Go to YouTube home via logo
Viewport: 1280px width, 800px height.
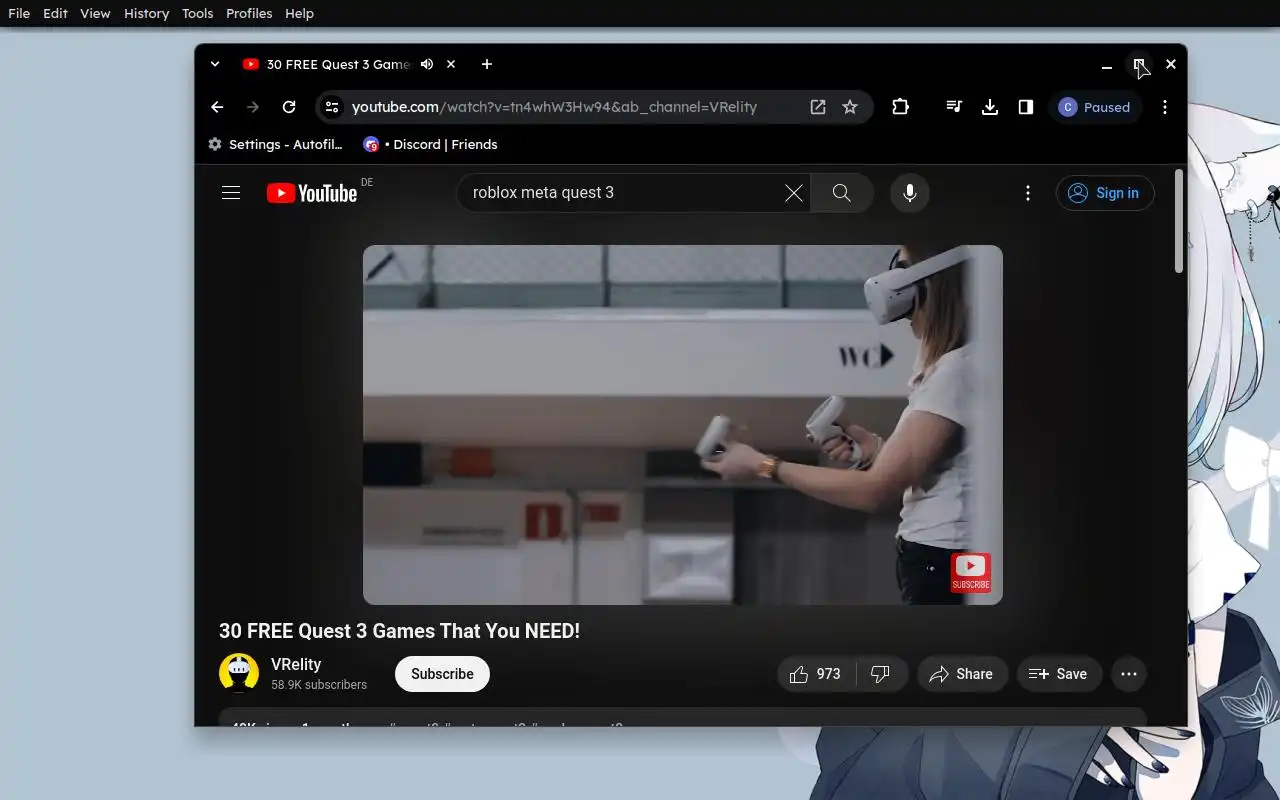(312, 193)
